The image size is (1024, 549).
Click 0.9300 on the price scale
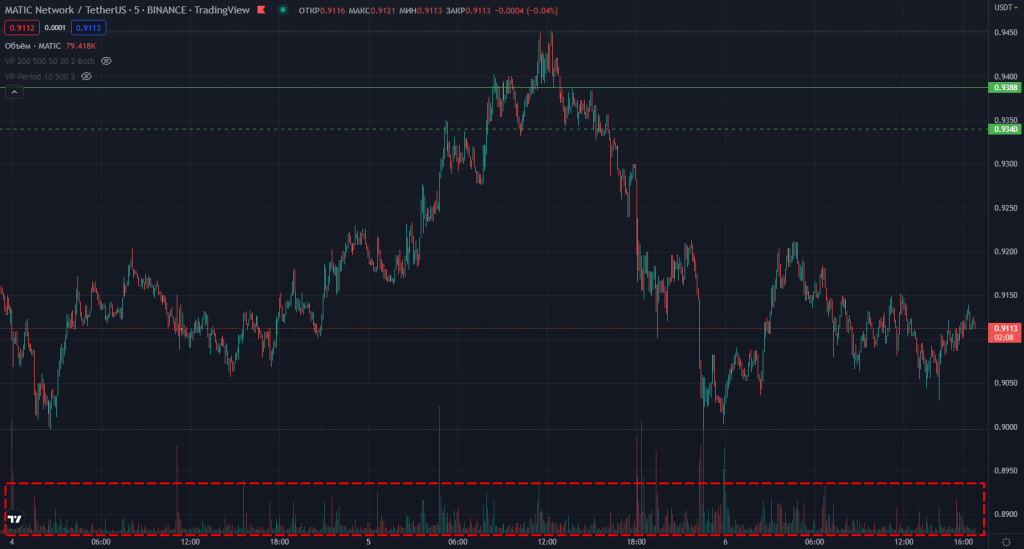tap(1006, 164)
